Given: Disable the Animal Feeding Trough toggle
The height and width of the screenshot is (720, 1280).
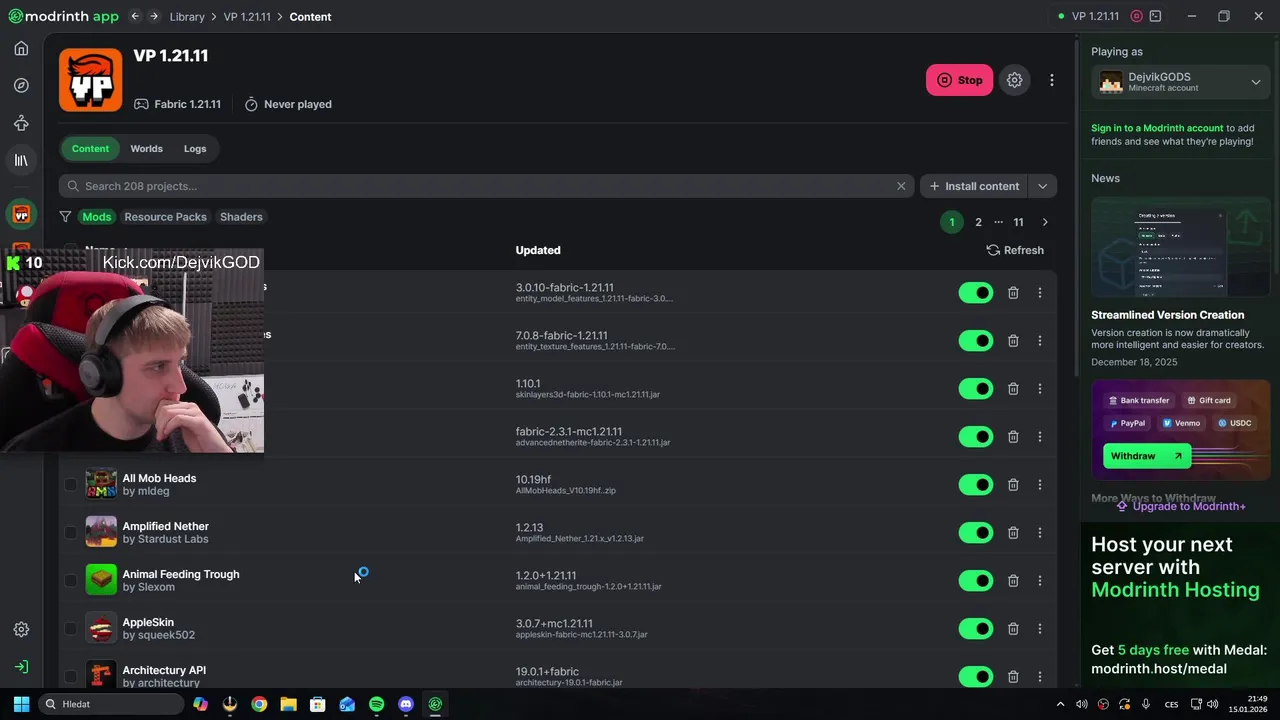Looking at the screenshot, I should (x=976, y=581).
